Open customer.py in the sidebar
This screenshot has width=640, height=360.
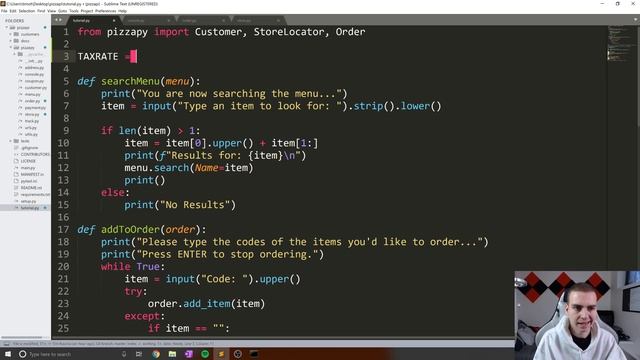tap(35, 88)
